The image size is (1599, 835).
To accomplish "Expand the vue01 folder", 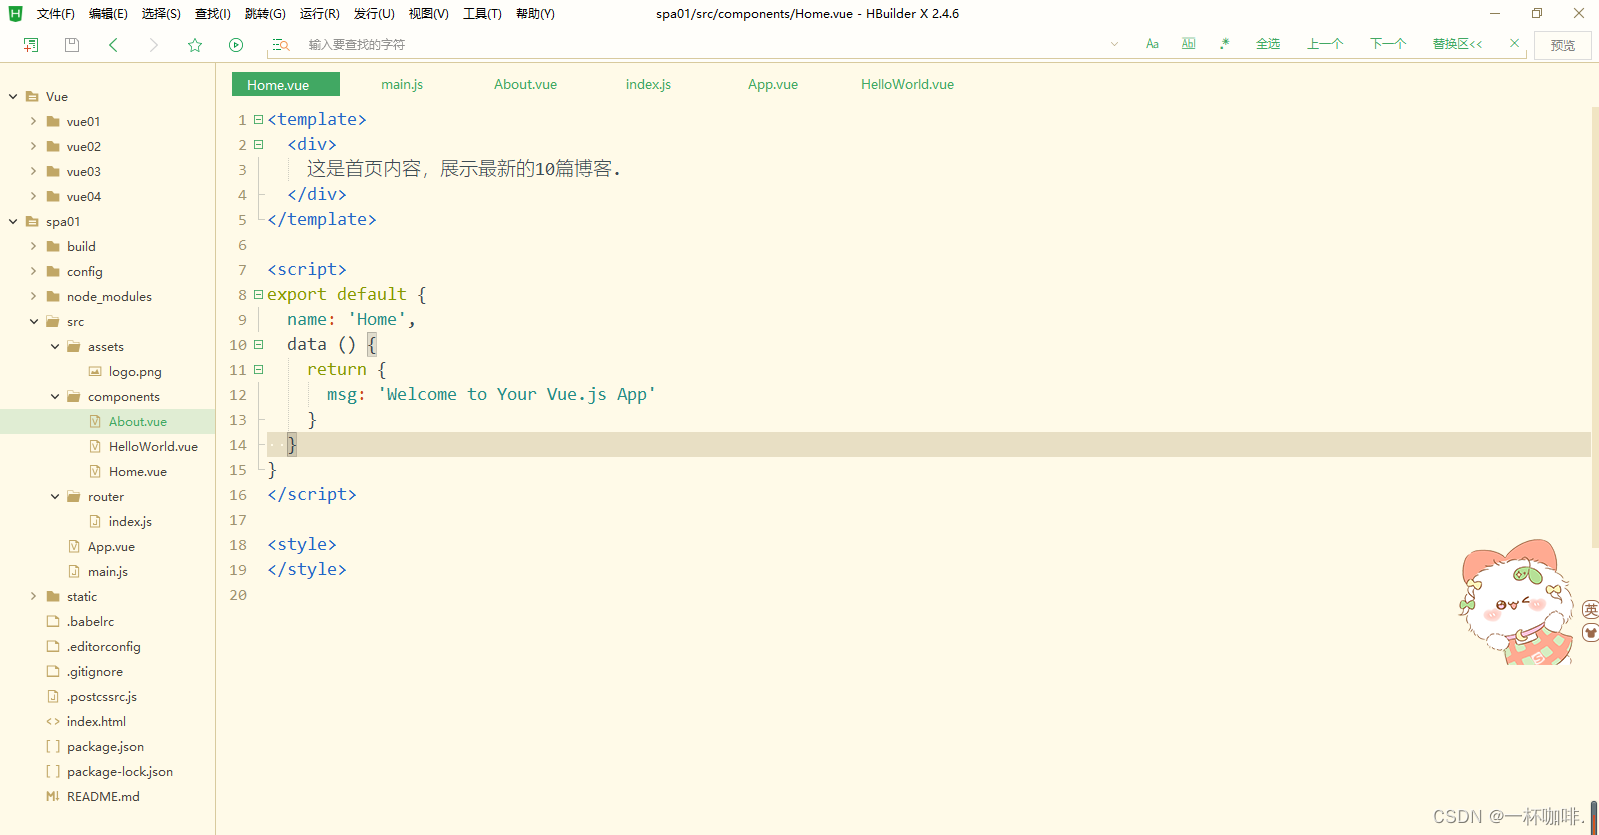I will [33, 122].
